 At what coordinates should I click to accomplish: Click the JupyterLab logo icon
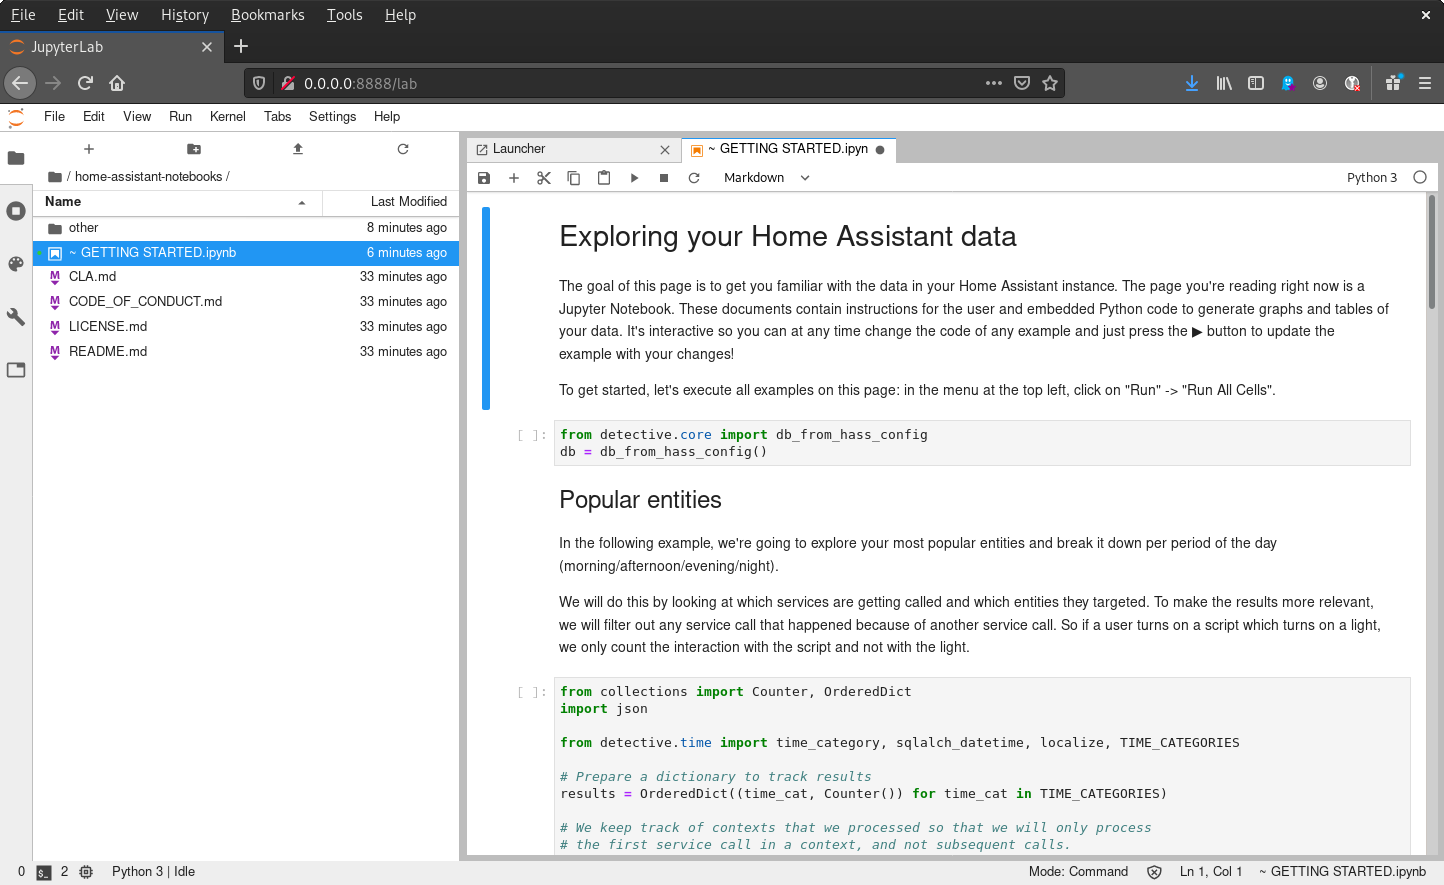(16, 117)
